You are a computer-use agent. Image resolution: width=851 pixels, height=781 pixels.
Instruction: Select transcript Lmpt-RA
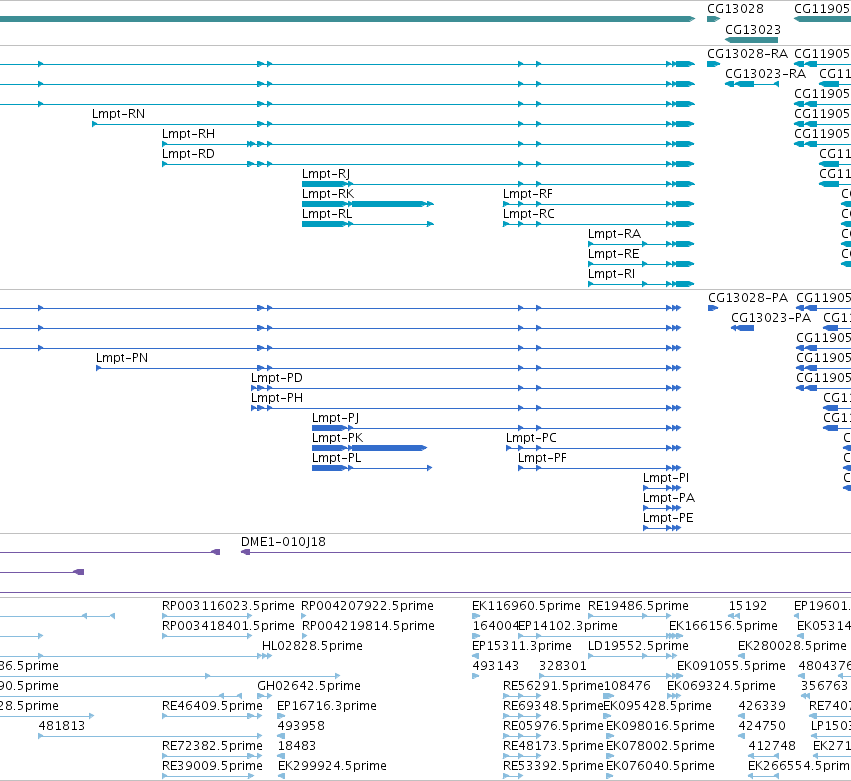[614, 234]
